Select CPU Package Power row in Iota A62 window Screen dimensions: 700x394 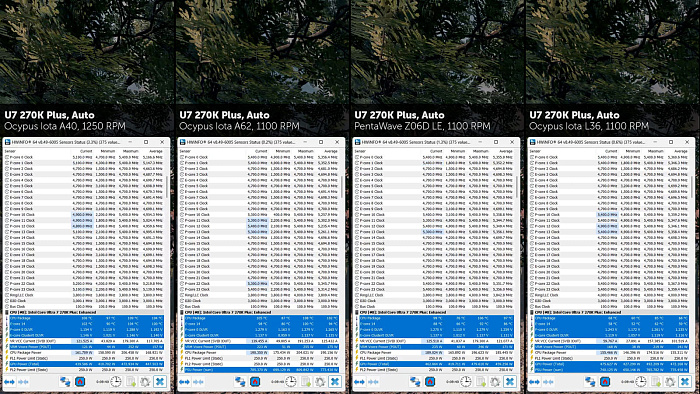[259, 353]
